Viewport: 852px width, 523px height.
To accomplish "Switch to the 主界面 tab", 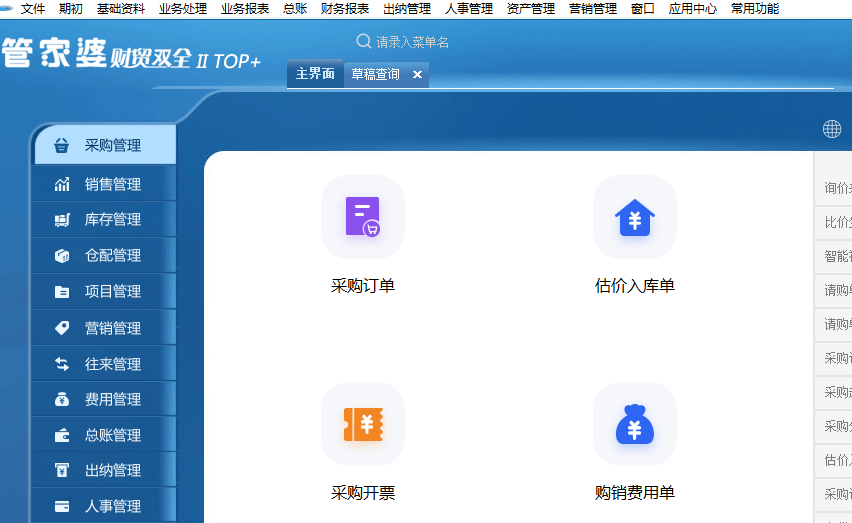I will click(315, 74).
